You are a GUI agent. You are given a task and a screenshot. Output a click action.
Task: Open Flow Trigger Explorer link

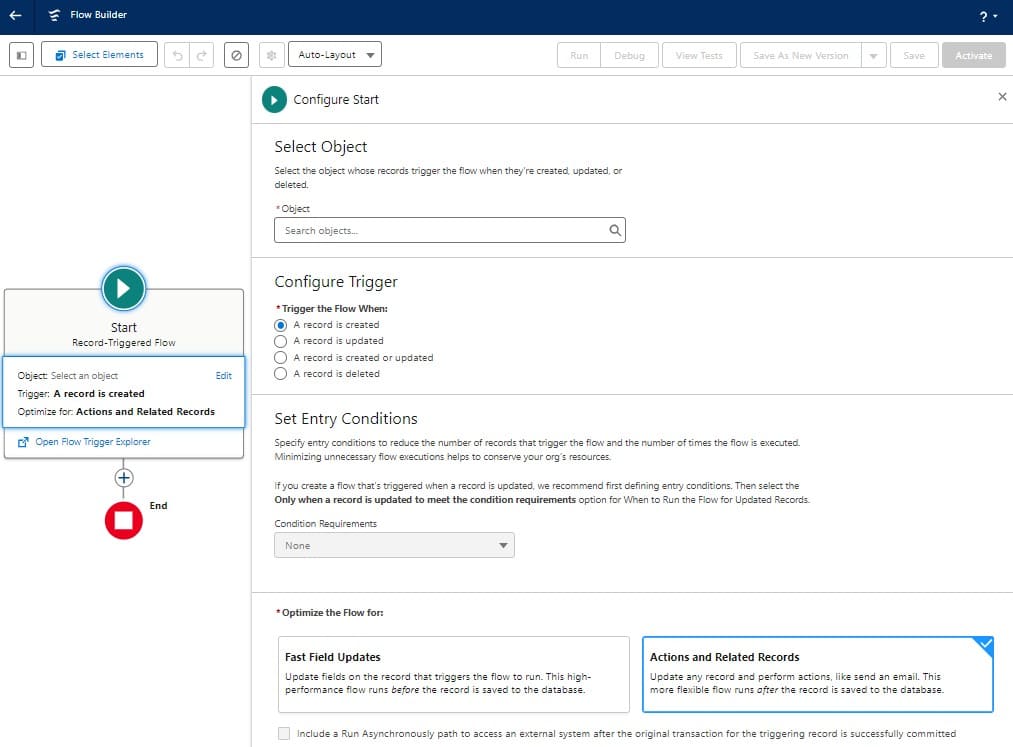coord(93,442)
